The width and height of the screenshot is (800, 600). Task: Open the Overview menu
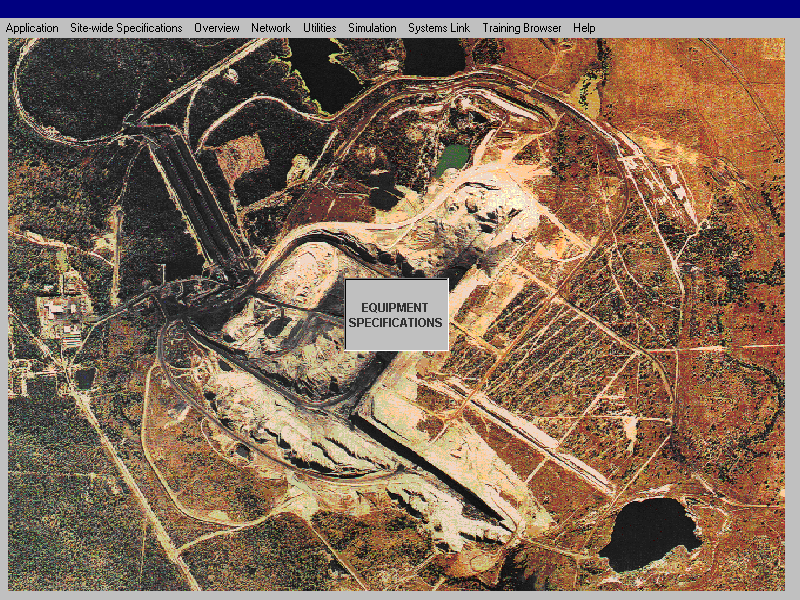pos(216,28)
